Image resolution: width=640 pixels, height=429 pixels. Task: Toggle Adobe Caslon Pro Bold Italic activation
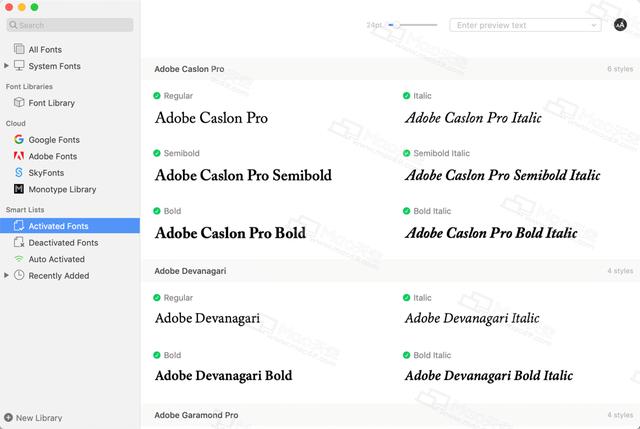(406, 211)
